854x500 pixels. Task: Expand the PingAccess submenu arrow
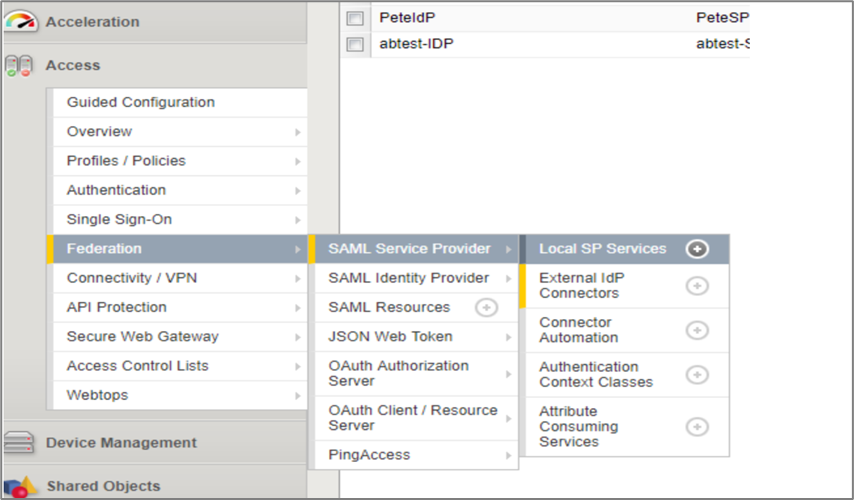click(x=508, y=455)
